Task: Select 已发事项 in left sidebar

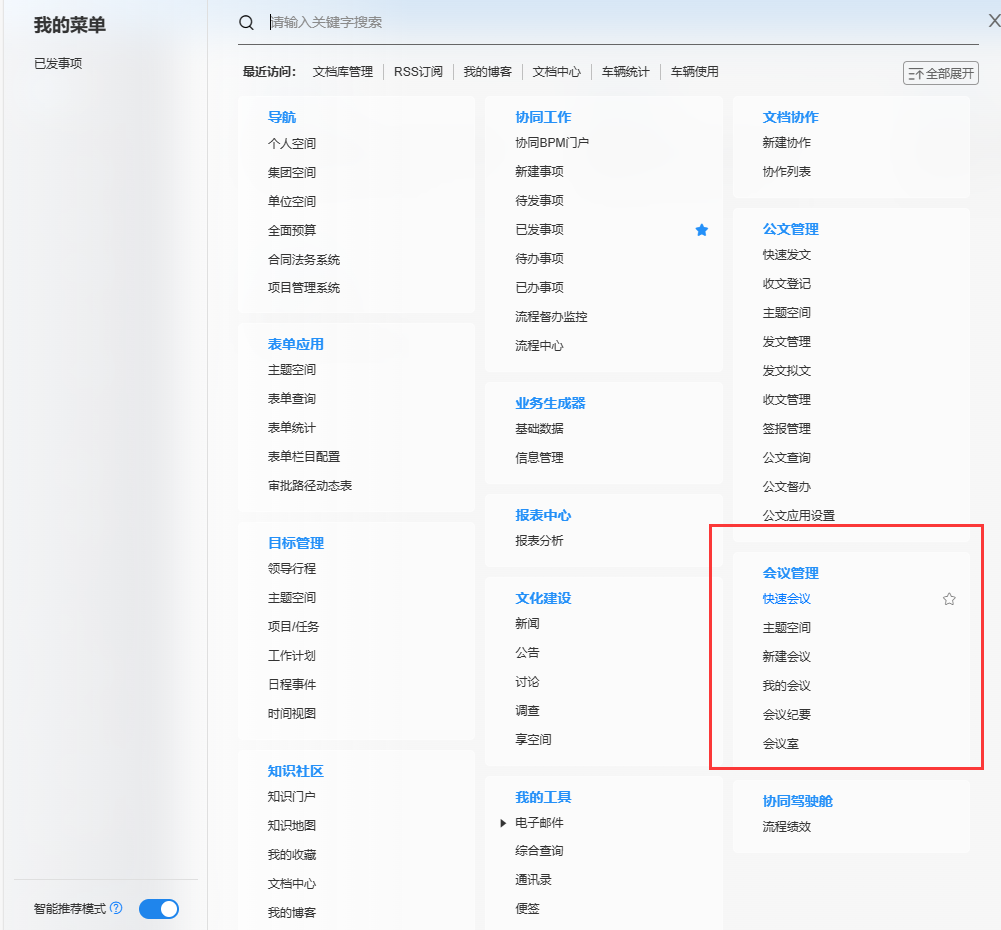Action: [x=58, y=63]
